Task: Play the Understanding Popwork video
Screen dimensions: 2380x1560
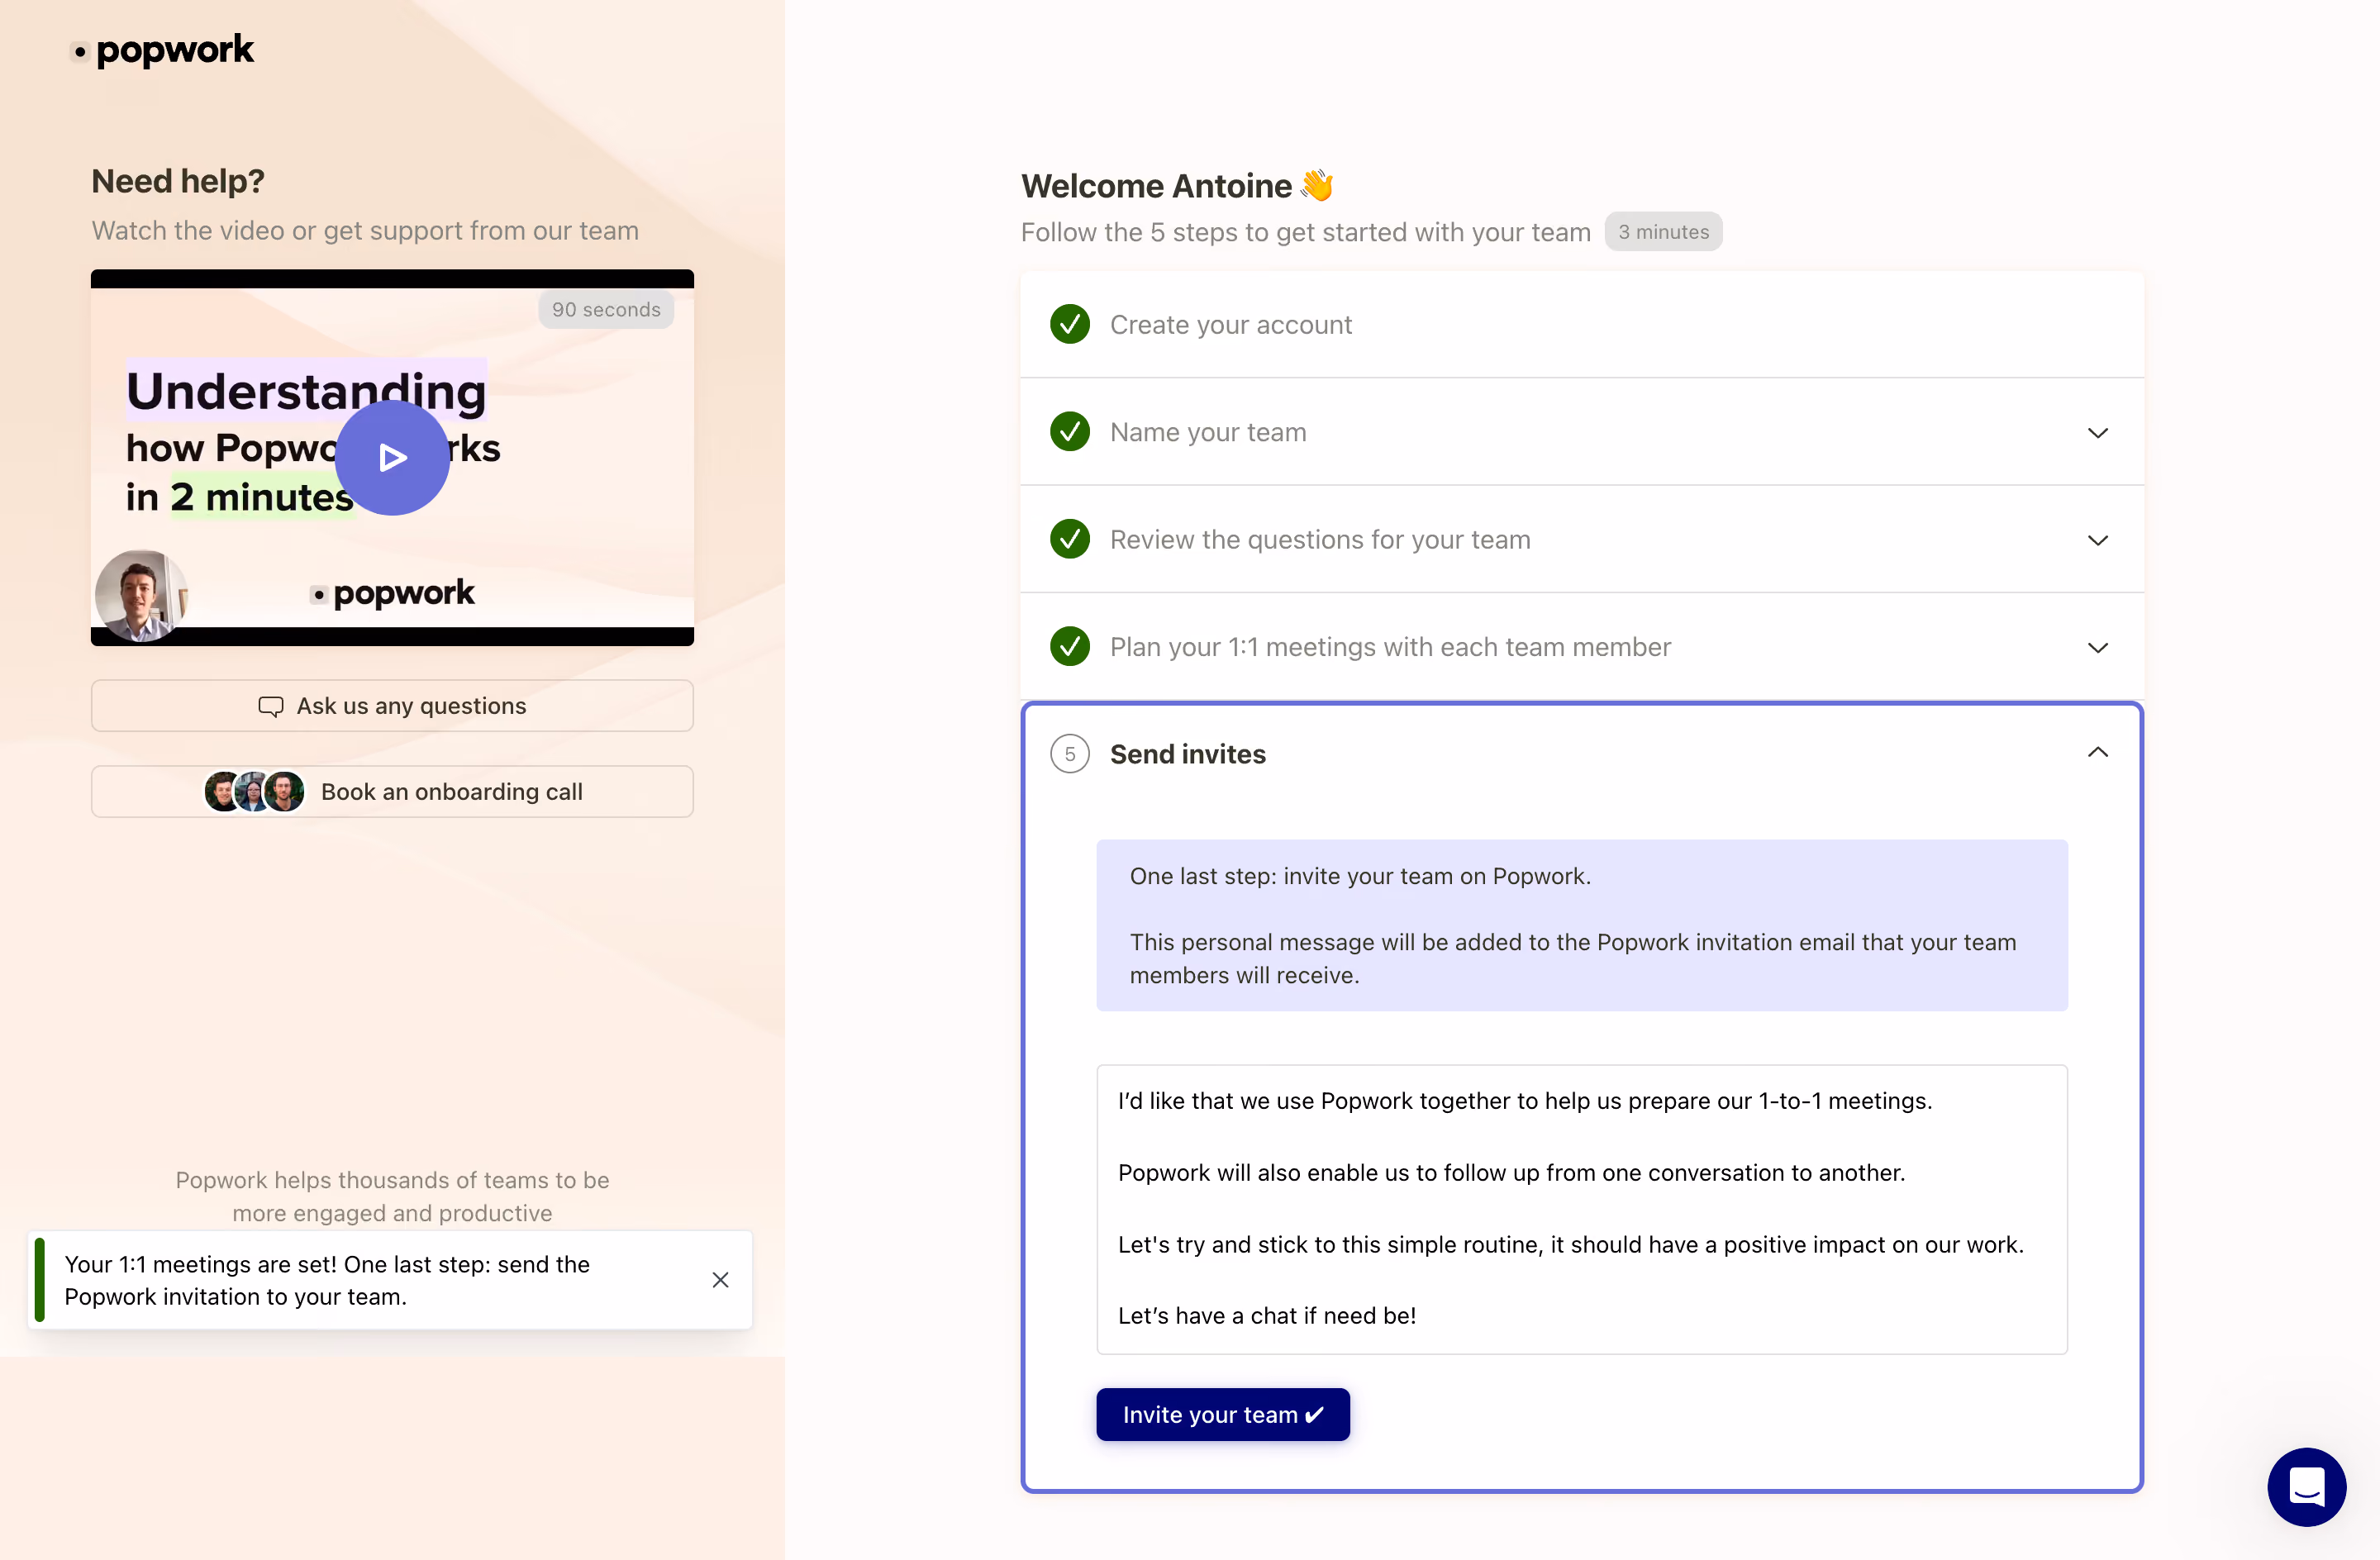Action: pyautogui.click(x=392, y=458)
